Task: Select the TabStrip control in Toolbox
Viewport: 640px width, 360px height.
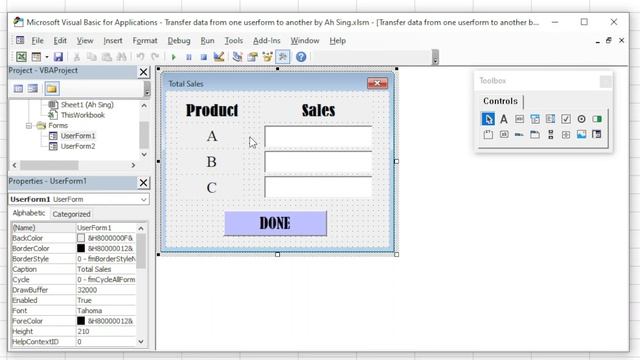Action: pos(519,134)
